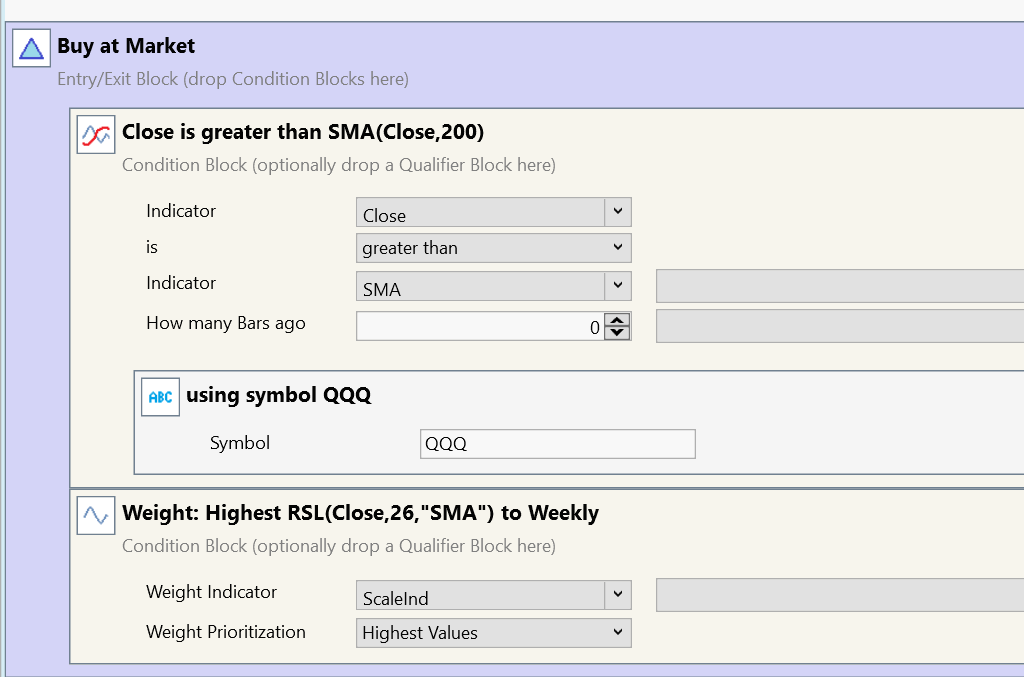Select the 'using symbol QQQ' qualifier header
The width and height of the screenshot is (1024, 677).
pyautogui.click(x=278, y=395)
